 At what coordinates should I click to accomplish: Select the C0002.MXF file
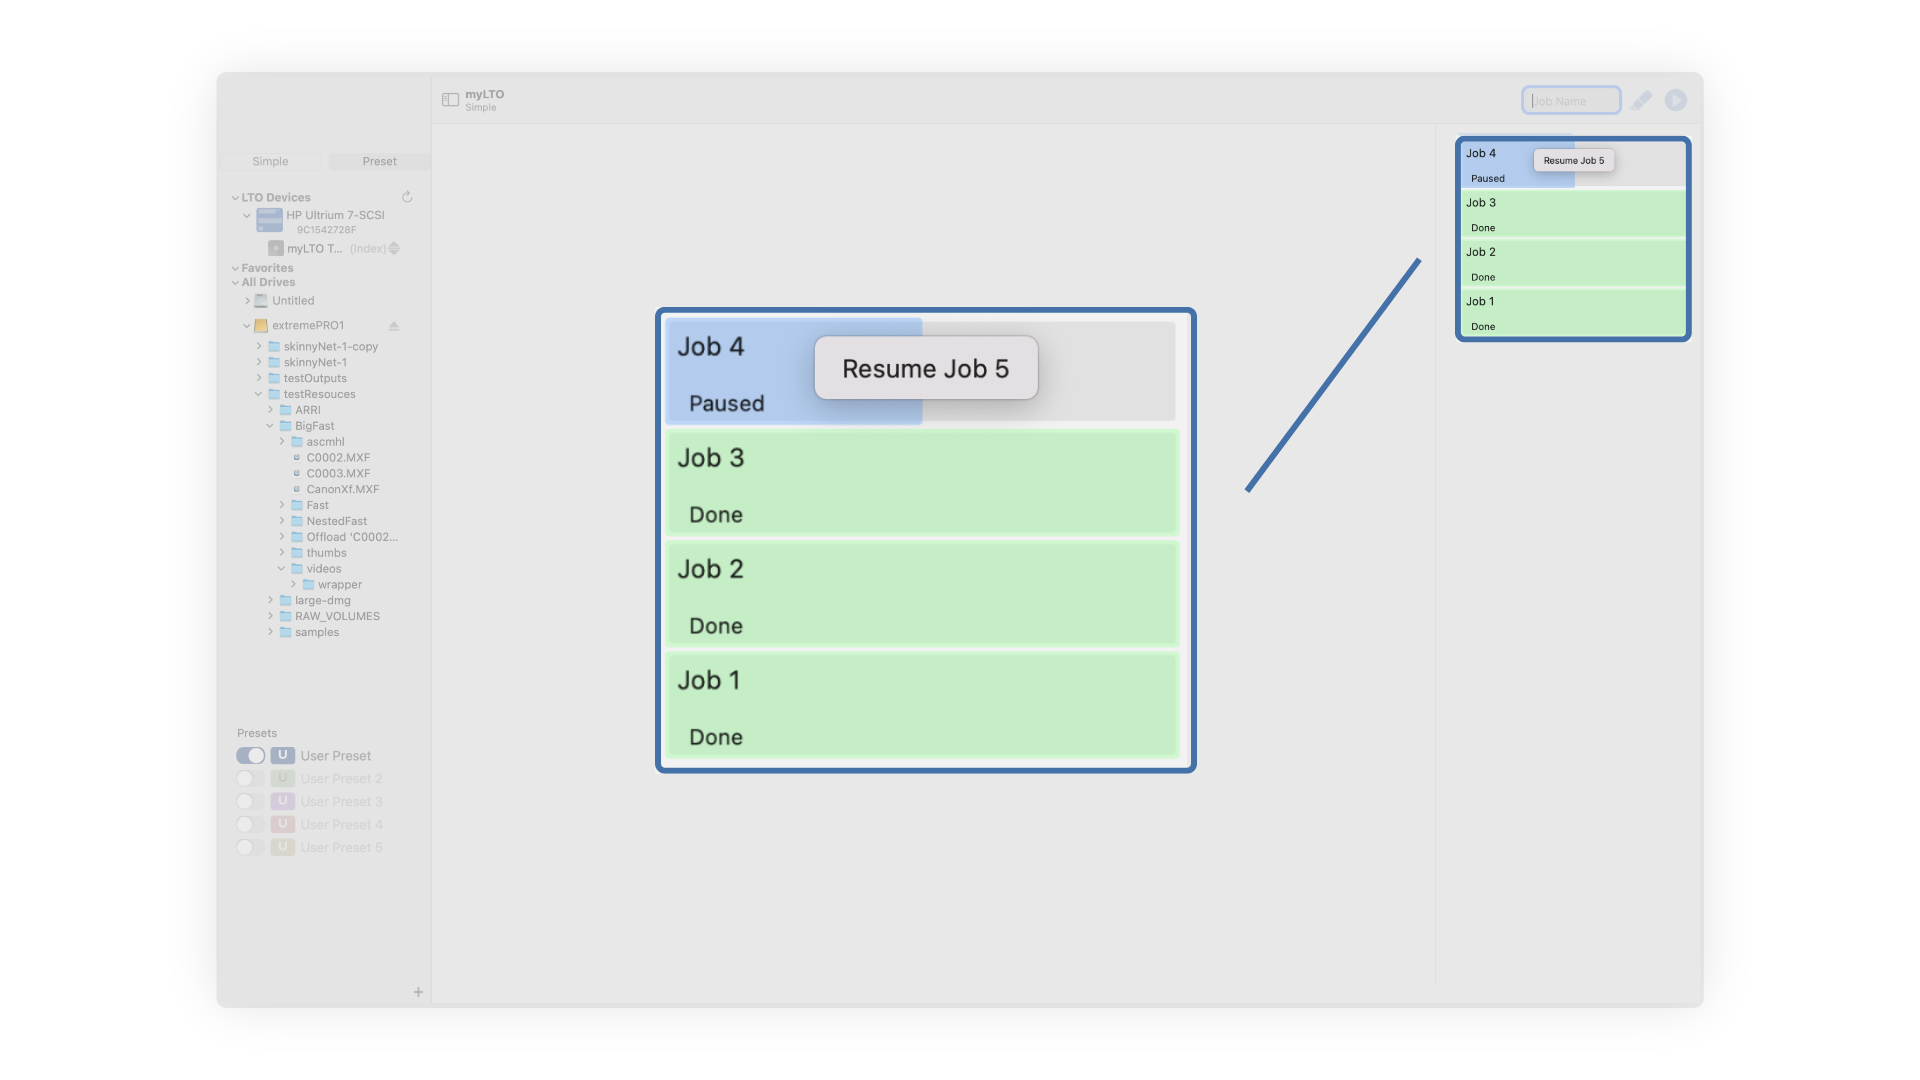(338, 458)
